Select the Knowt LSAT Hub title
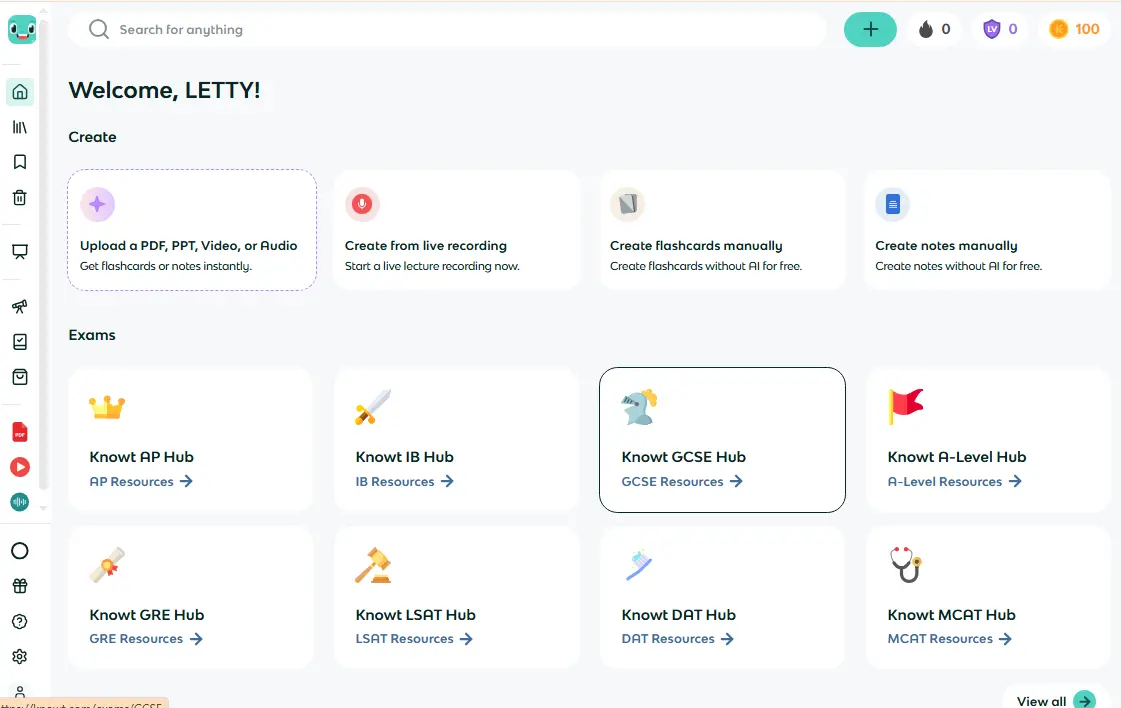The image size is (1121, 708). [415, 615]
